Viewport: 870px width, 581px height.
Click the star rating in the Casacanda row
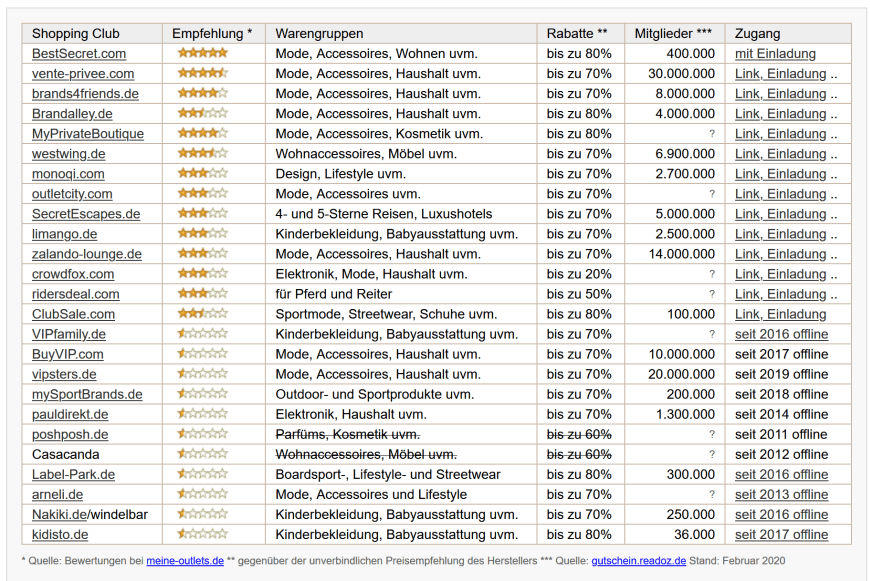[x=203, y=454]
